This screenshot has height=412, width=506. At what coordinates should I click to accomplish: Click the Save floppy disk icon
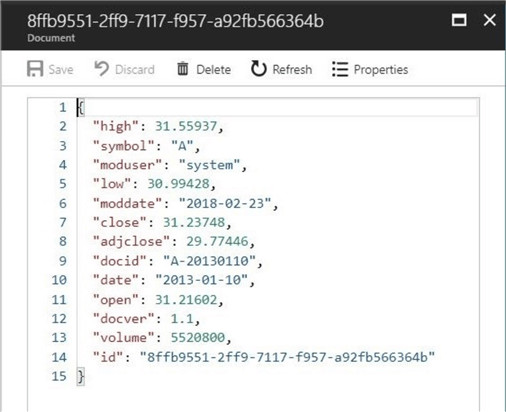pyautogui.click(x=35, y=69)
